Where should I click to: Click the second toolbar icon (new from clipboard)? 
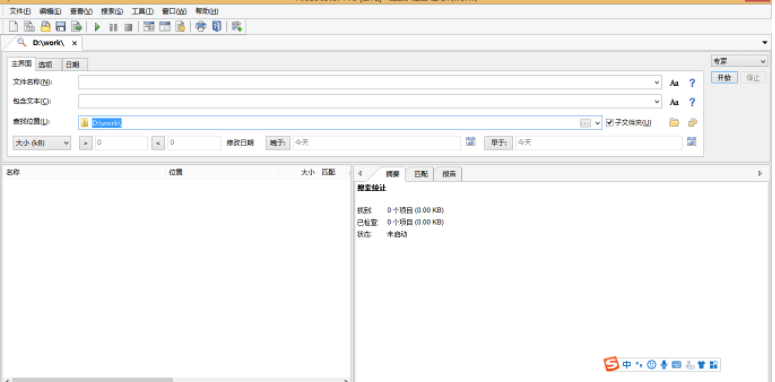click(29, 27)
